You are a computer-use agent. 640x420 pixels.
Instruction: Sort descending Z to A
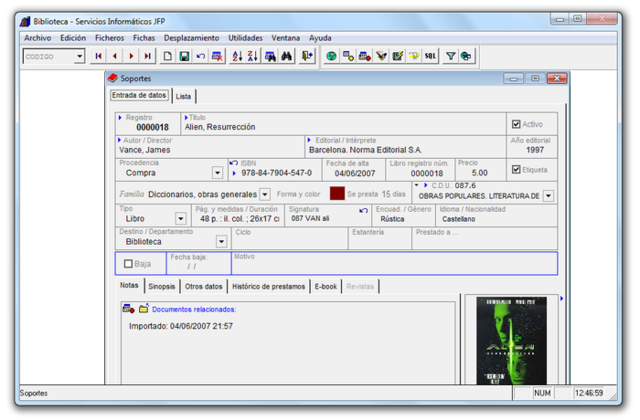253,56
